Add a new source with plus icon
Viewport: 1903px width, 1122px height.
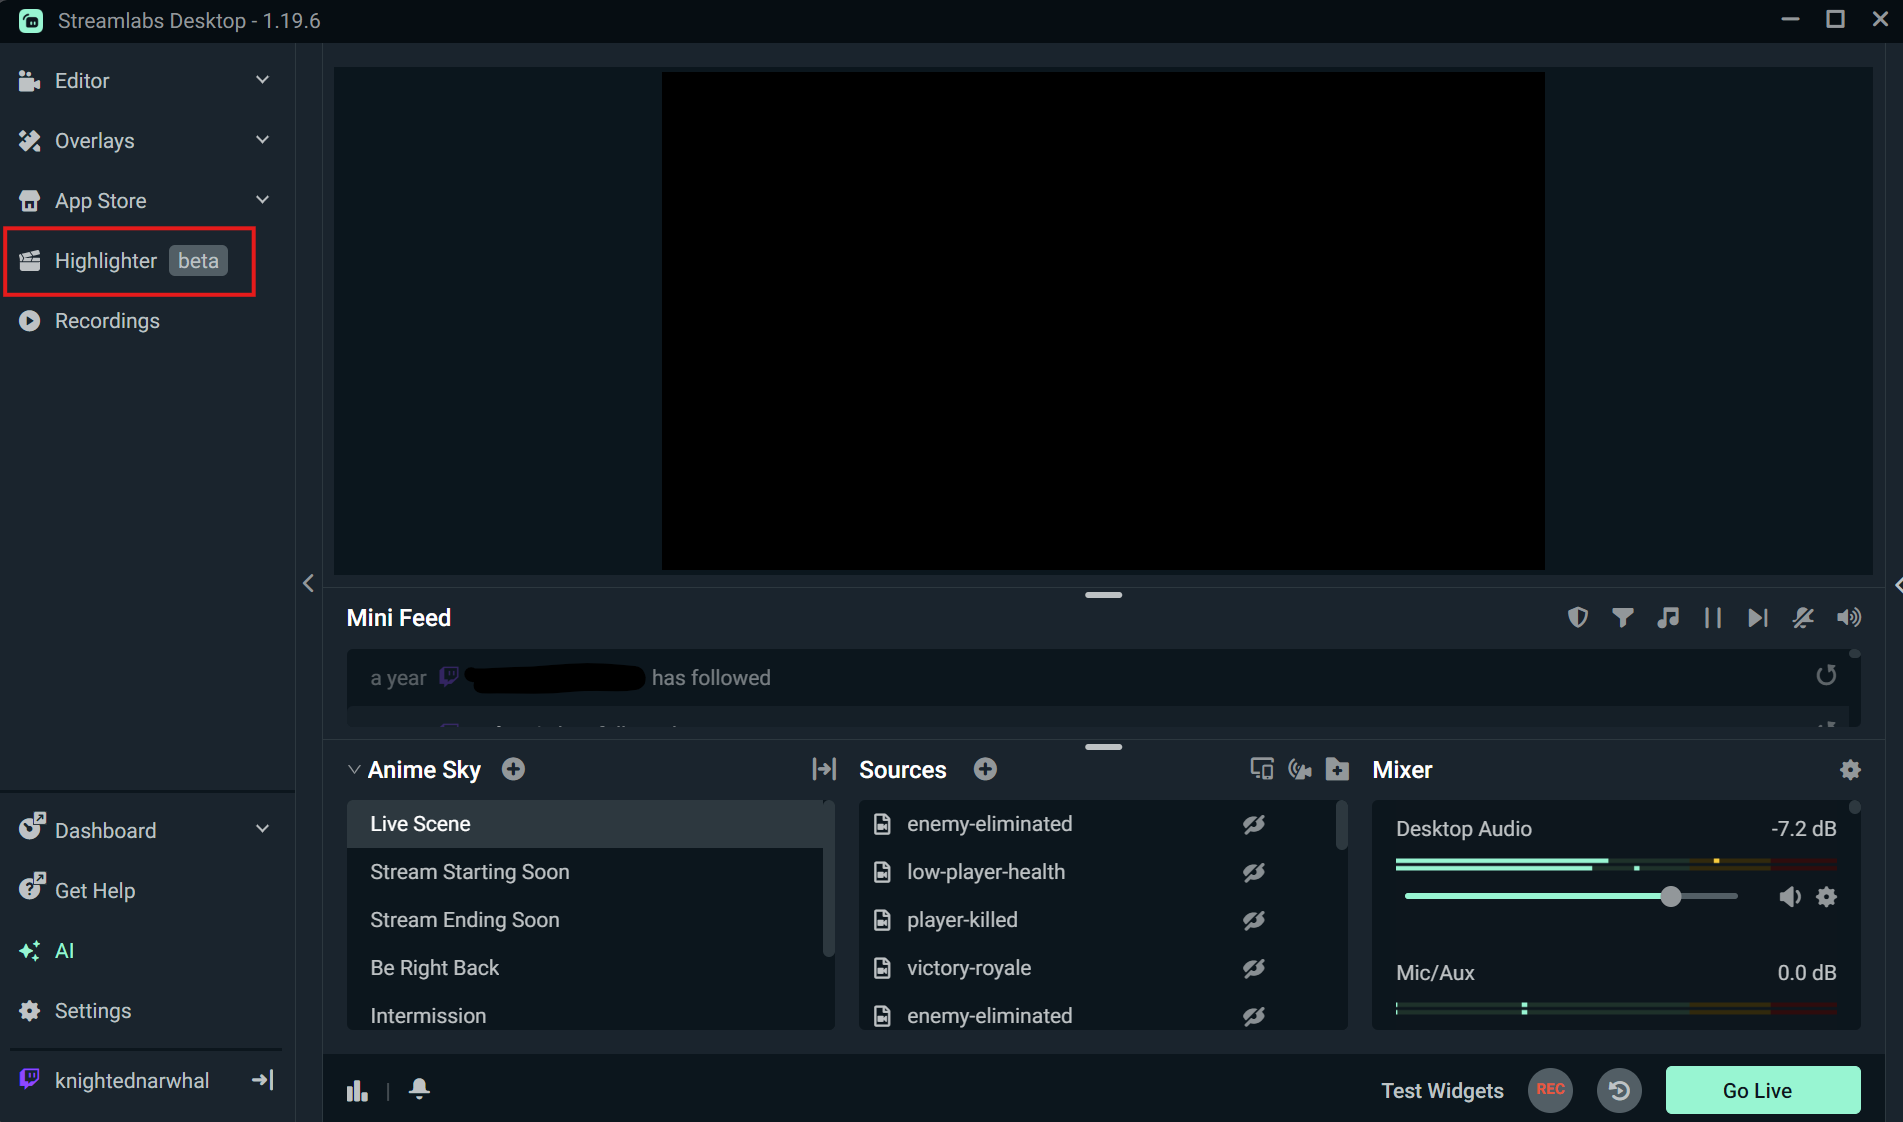pos(985,769)
